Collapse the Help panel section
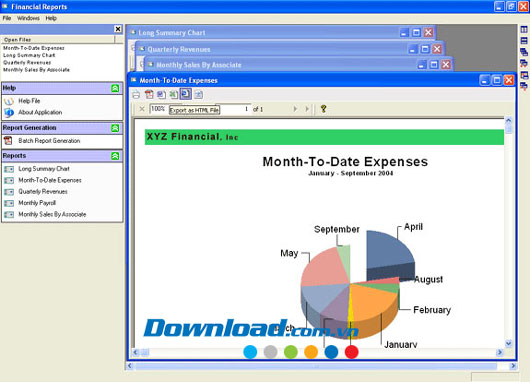Image resolution: width=530 pixels, height=382 pixels. click(115, 88)
